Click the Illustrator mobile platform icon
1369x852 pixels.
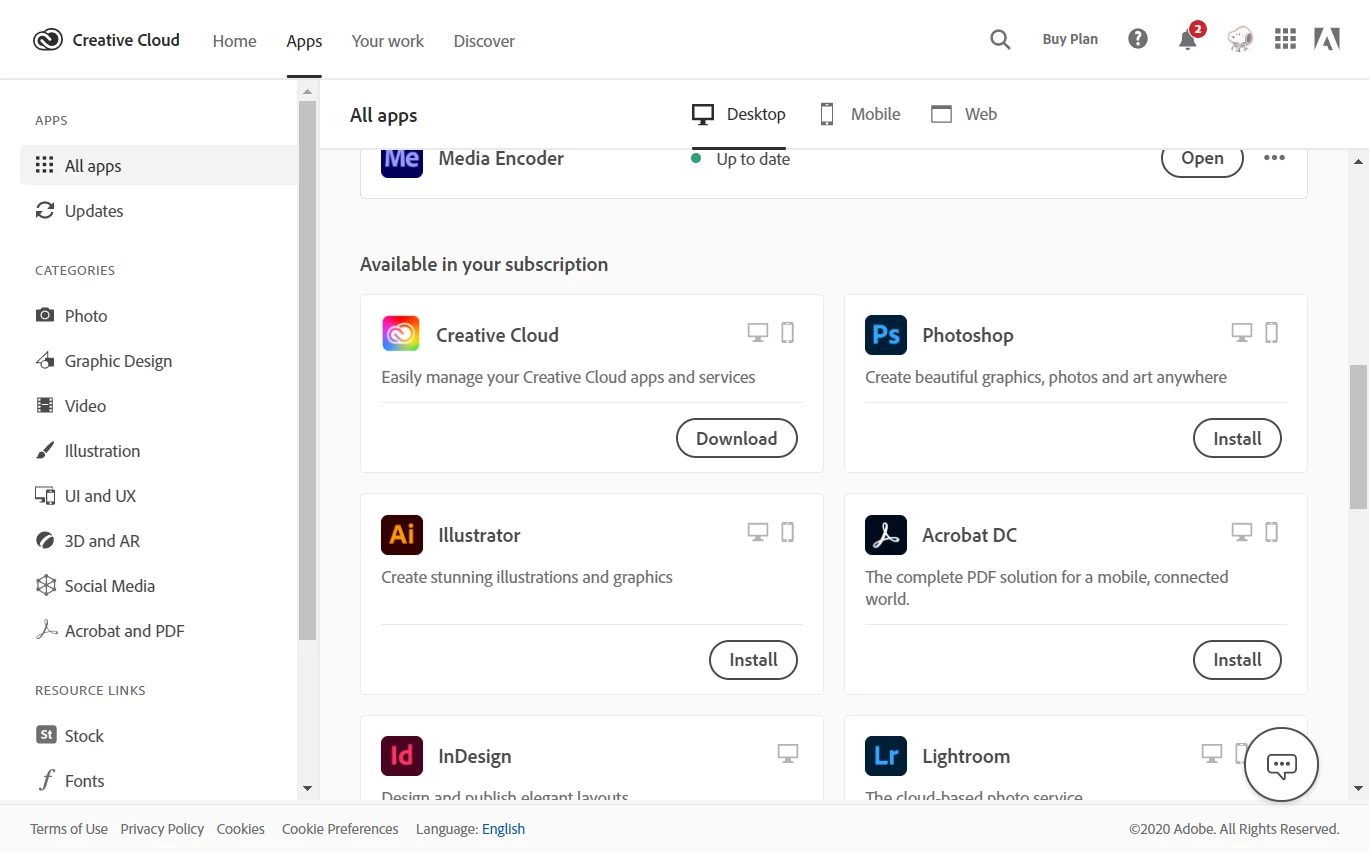click(788, 532)
